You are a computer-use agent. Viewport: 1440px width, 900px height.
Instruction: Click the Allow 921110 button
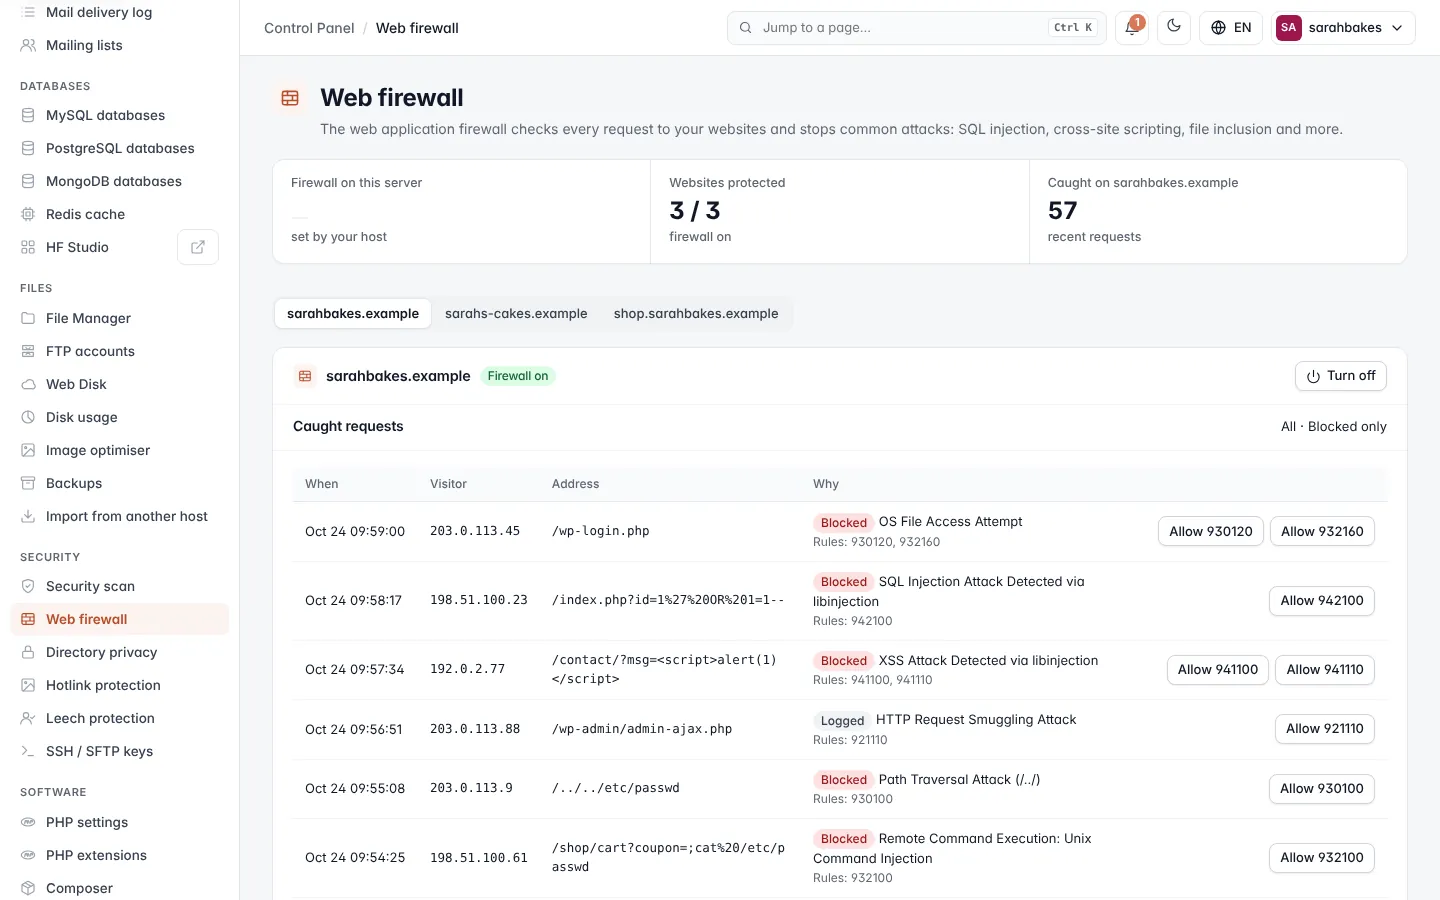pos(1325,729)
